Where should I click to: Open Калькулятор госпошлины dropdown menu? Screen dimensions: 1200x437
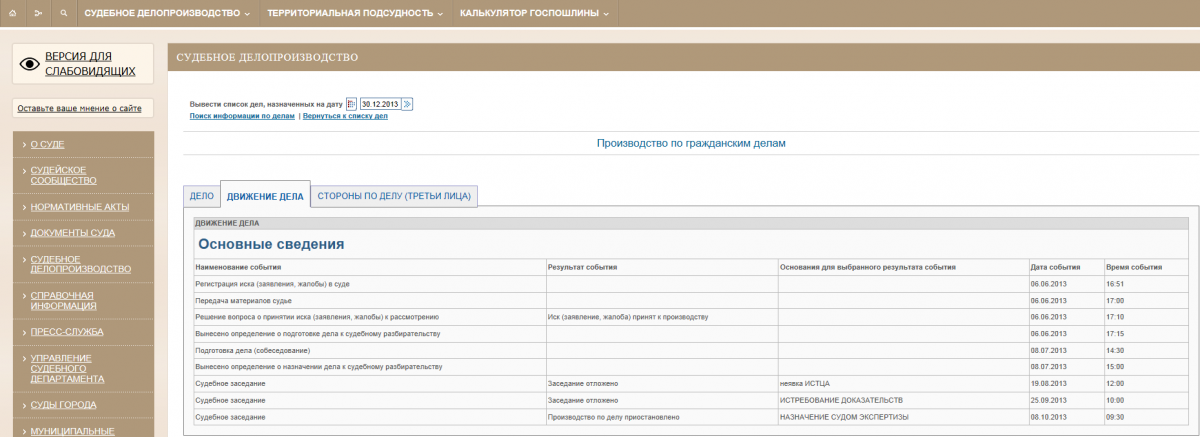pyautogui.click(x=534, y=14)
